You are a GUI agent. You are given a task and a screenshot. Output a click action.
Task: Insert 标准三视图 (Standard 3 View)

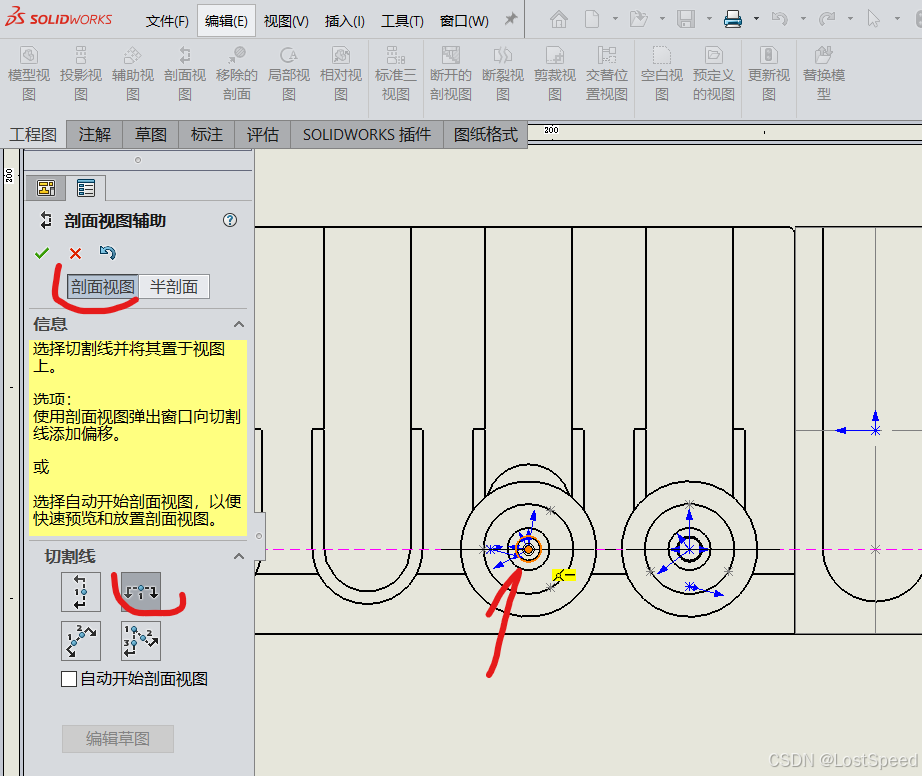(x=396, y=74)
